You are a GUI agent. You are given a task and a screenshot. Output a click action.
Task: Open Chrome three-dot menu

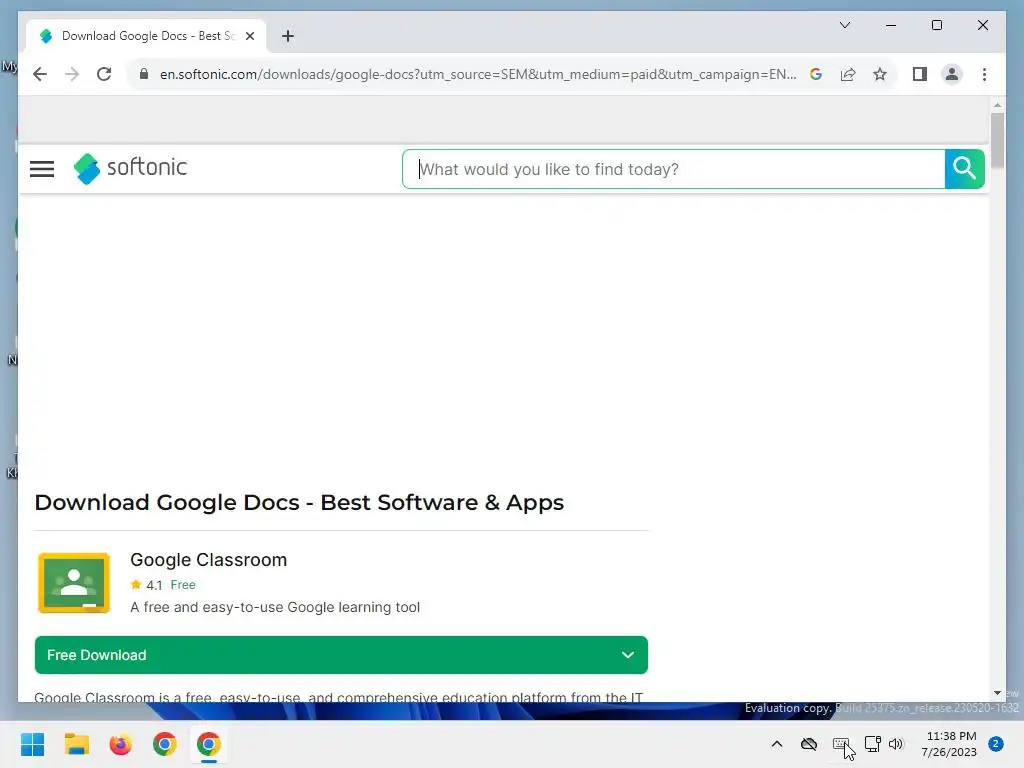click(x=984, y=74)
